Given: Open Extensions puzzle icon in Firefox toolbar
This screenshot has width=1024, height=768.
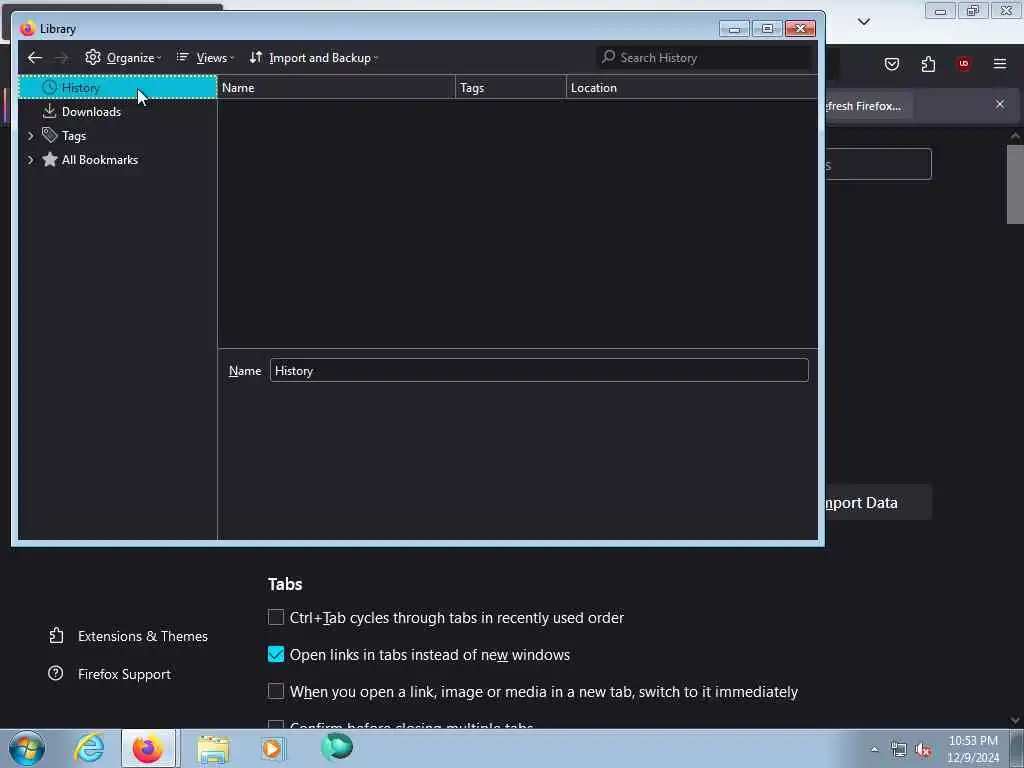Looking at the screenshot, I should 928,63.
